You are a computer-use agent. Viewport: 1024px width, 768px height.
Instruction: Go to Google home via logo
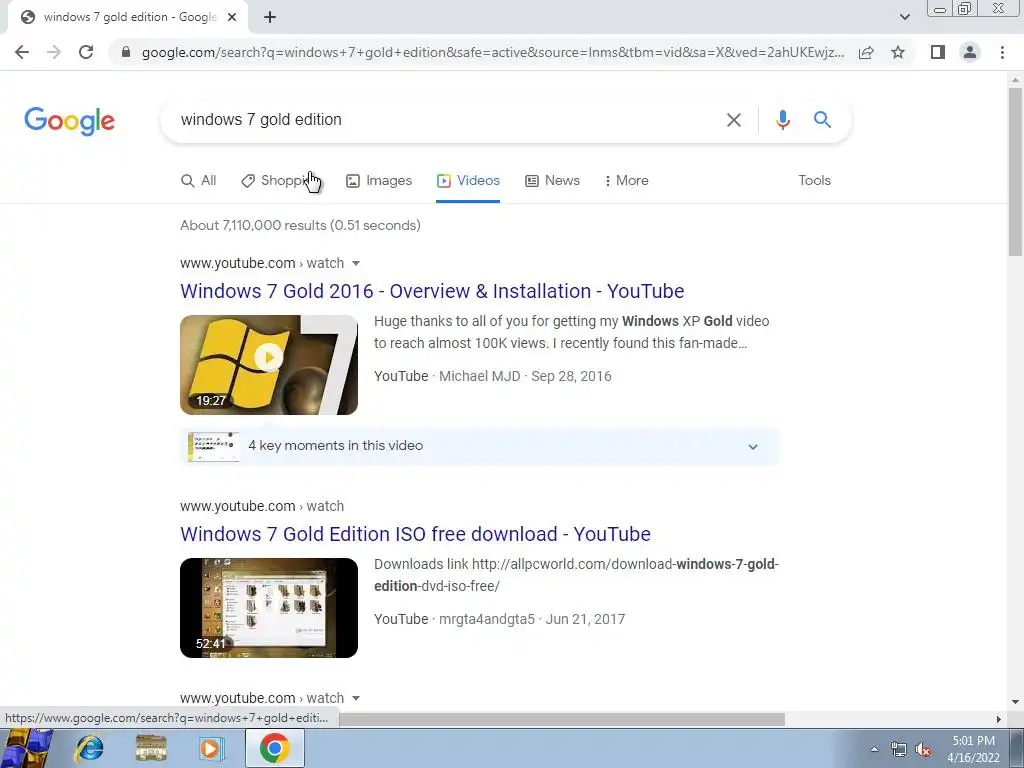point(69,121)
